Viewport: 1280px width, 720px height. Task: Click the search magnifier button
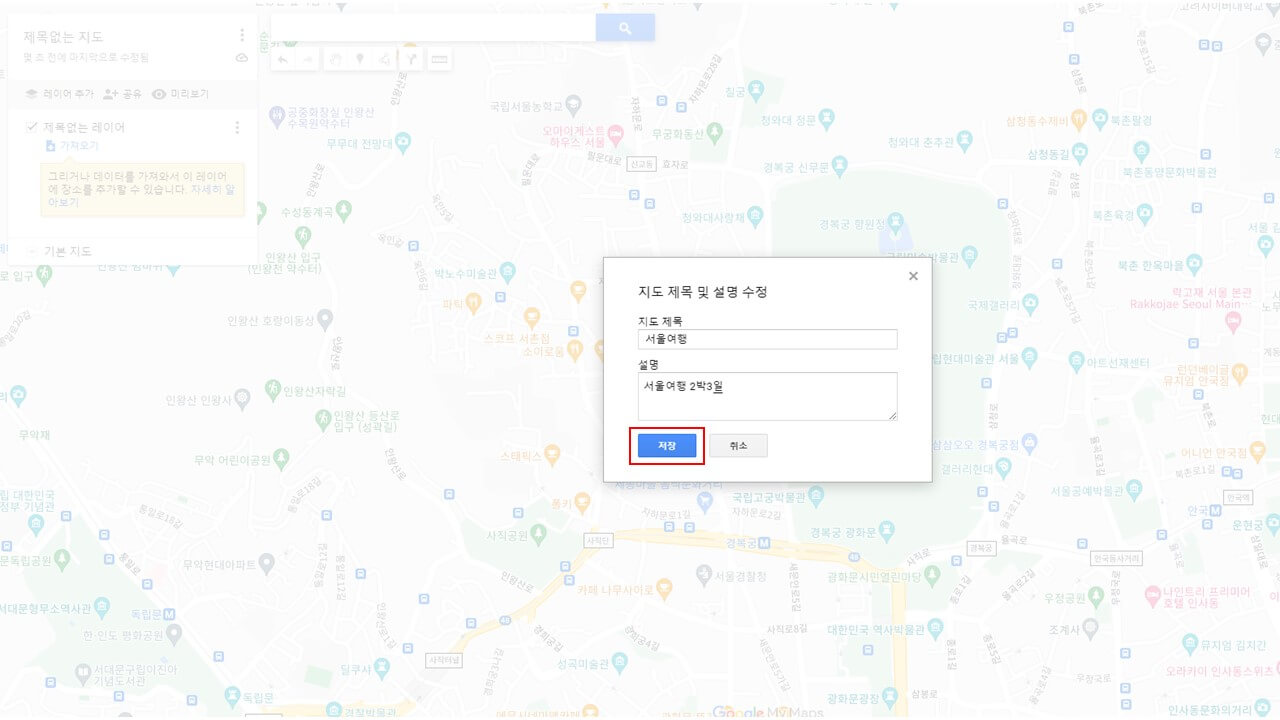625,28
